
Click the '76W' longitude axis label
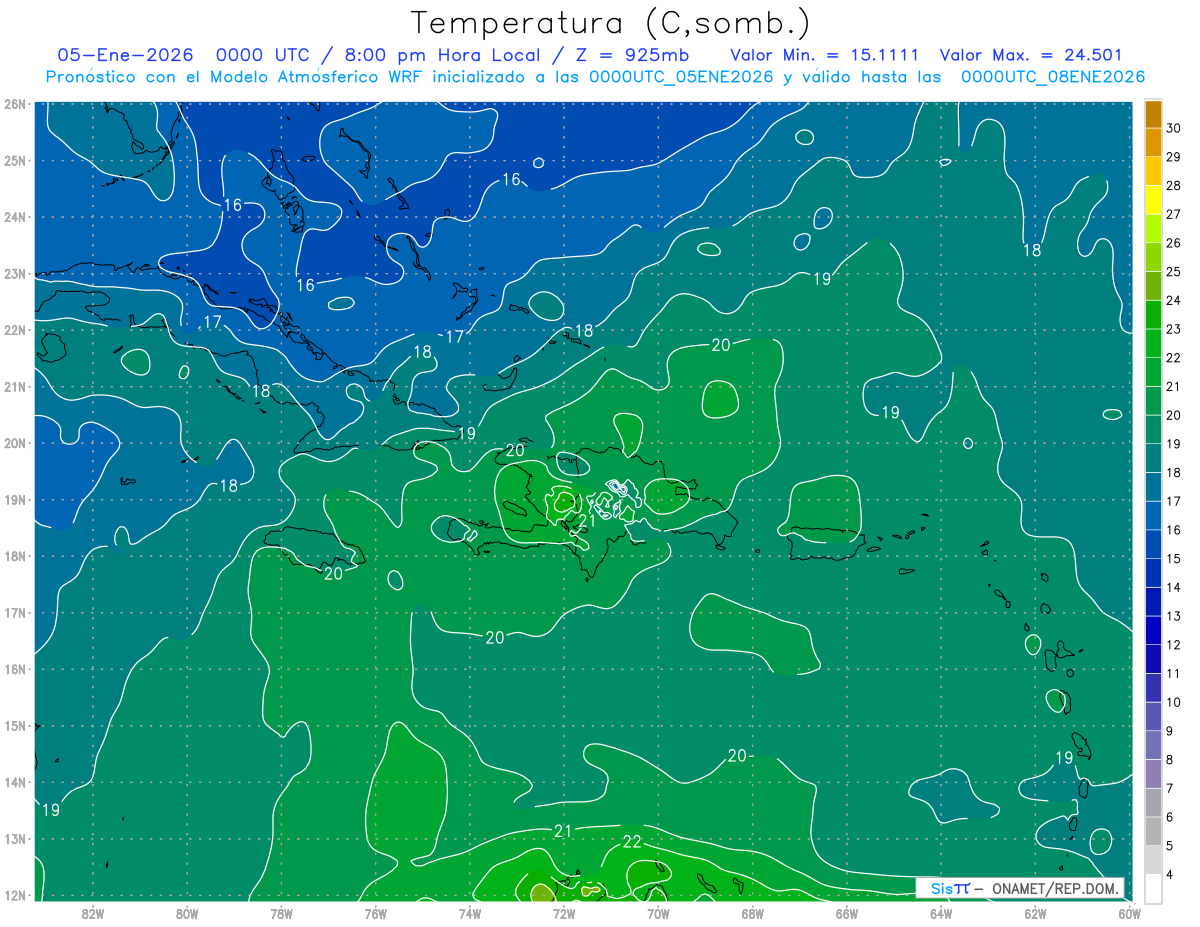[376, 912]
